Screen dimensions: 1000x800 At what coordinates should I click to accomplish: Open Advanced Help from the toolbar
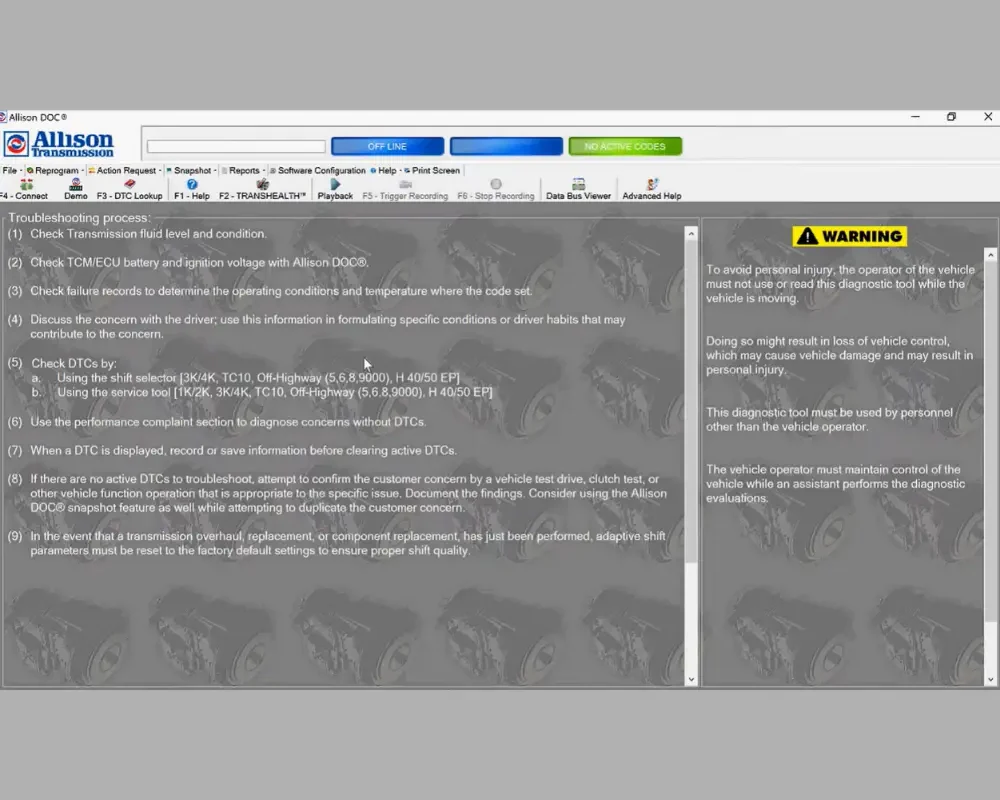click(652, 189)
